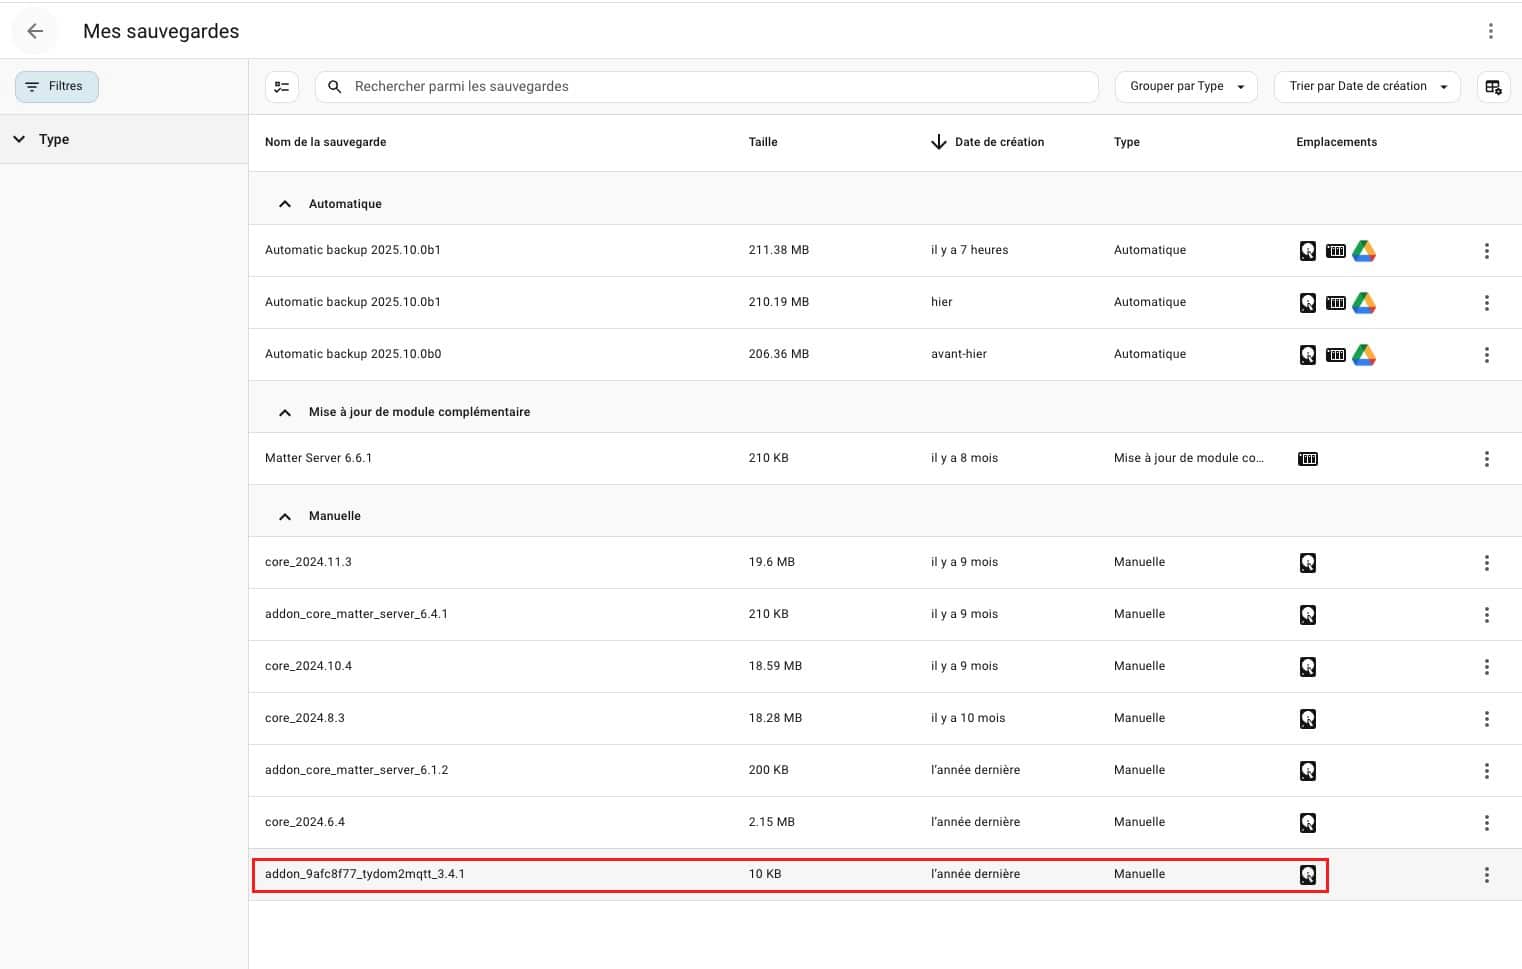Click Google Drive icon on first automatic backup

[x=1364, y=251]
